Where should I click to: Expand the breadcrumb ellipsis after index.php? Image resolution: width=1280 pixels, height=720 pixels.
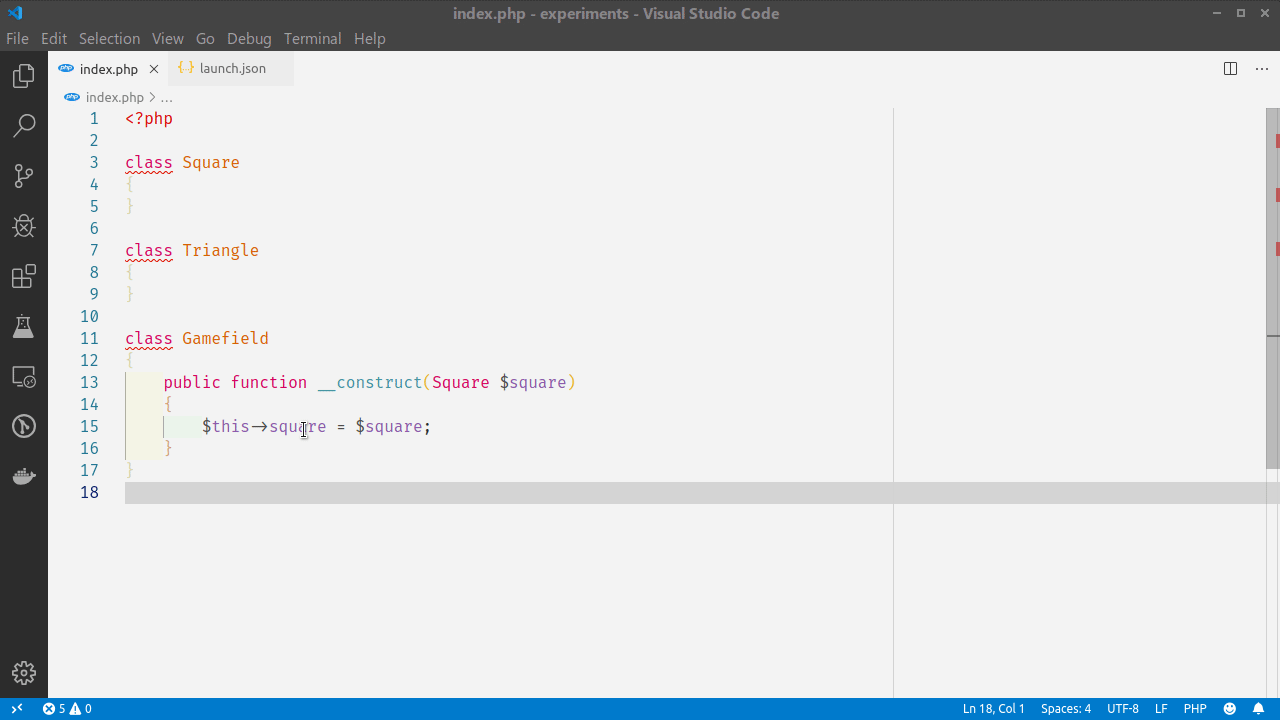(166, 97)
